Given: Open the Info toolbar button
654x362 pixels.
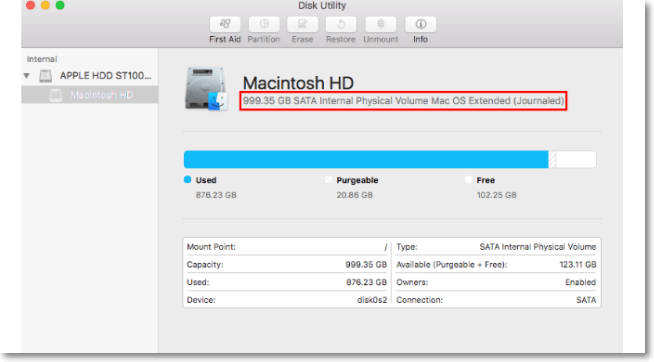Looking at the screenshot, I should 420,24.
